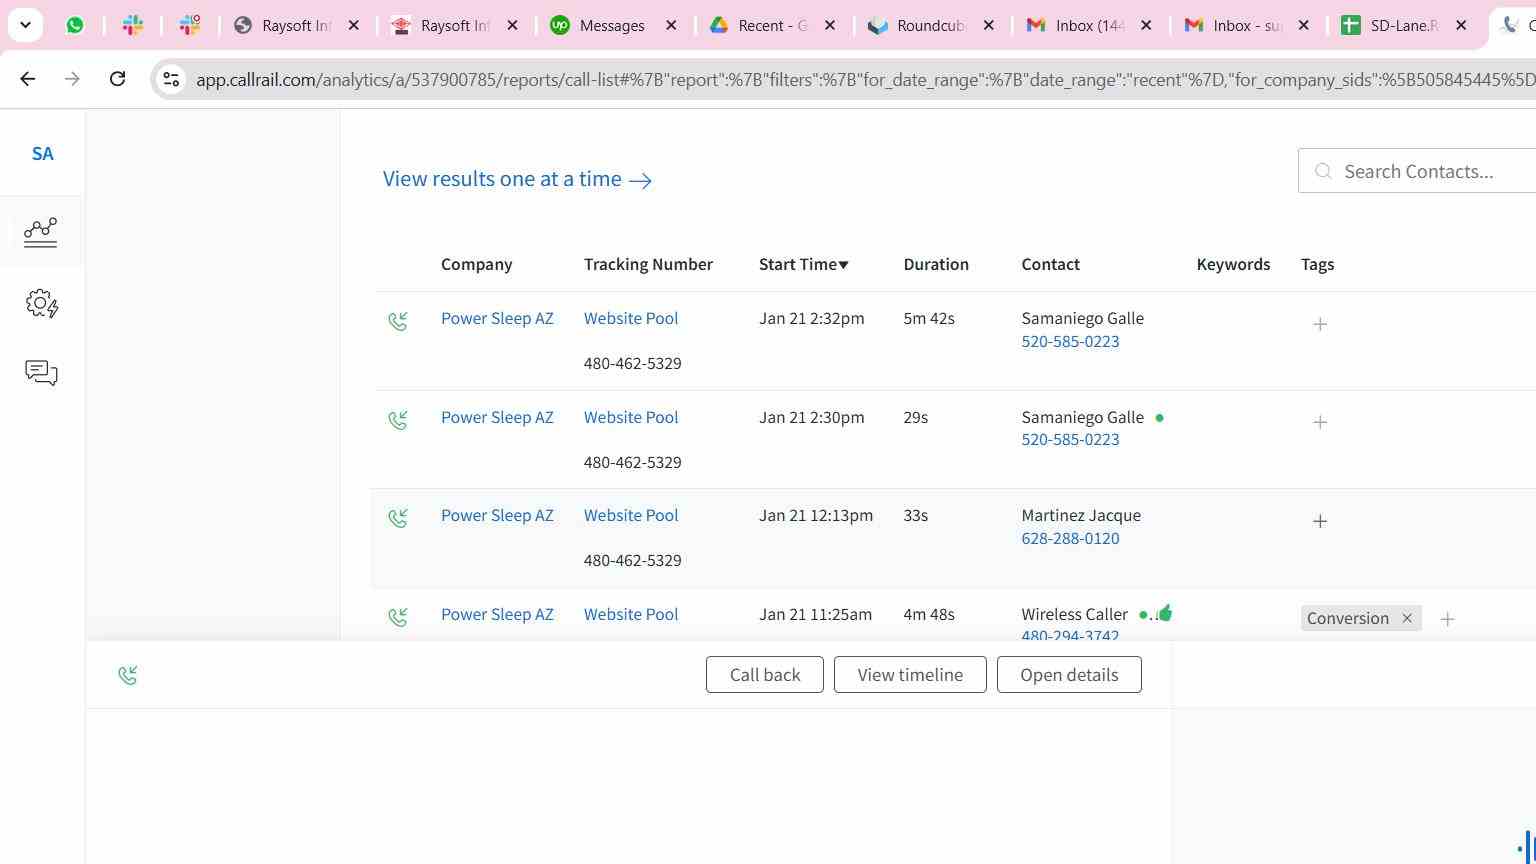Switch to the WhatsApp tab
Viewport: 1536px width, 864px height.
point(75,25)
